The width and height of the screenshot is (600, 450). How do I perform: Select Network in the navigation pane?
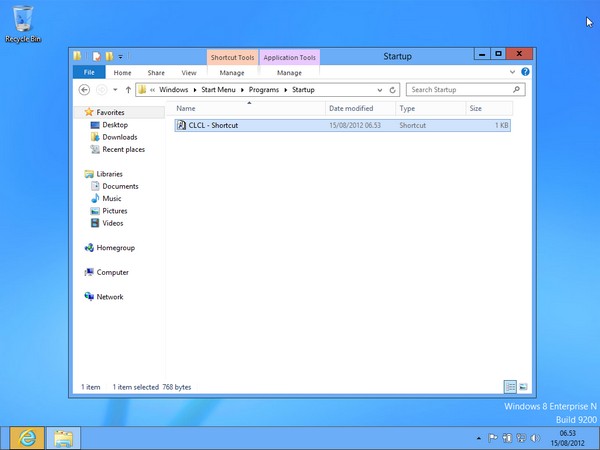coord(104,297)
